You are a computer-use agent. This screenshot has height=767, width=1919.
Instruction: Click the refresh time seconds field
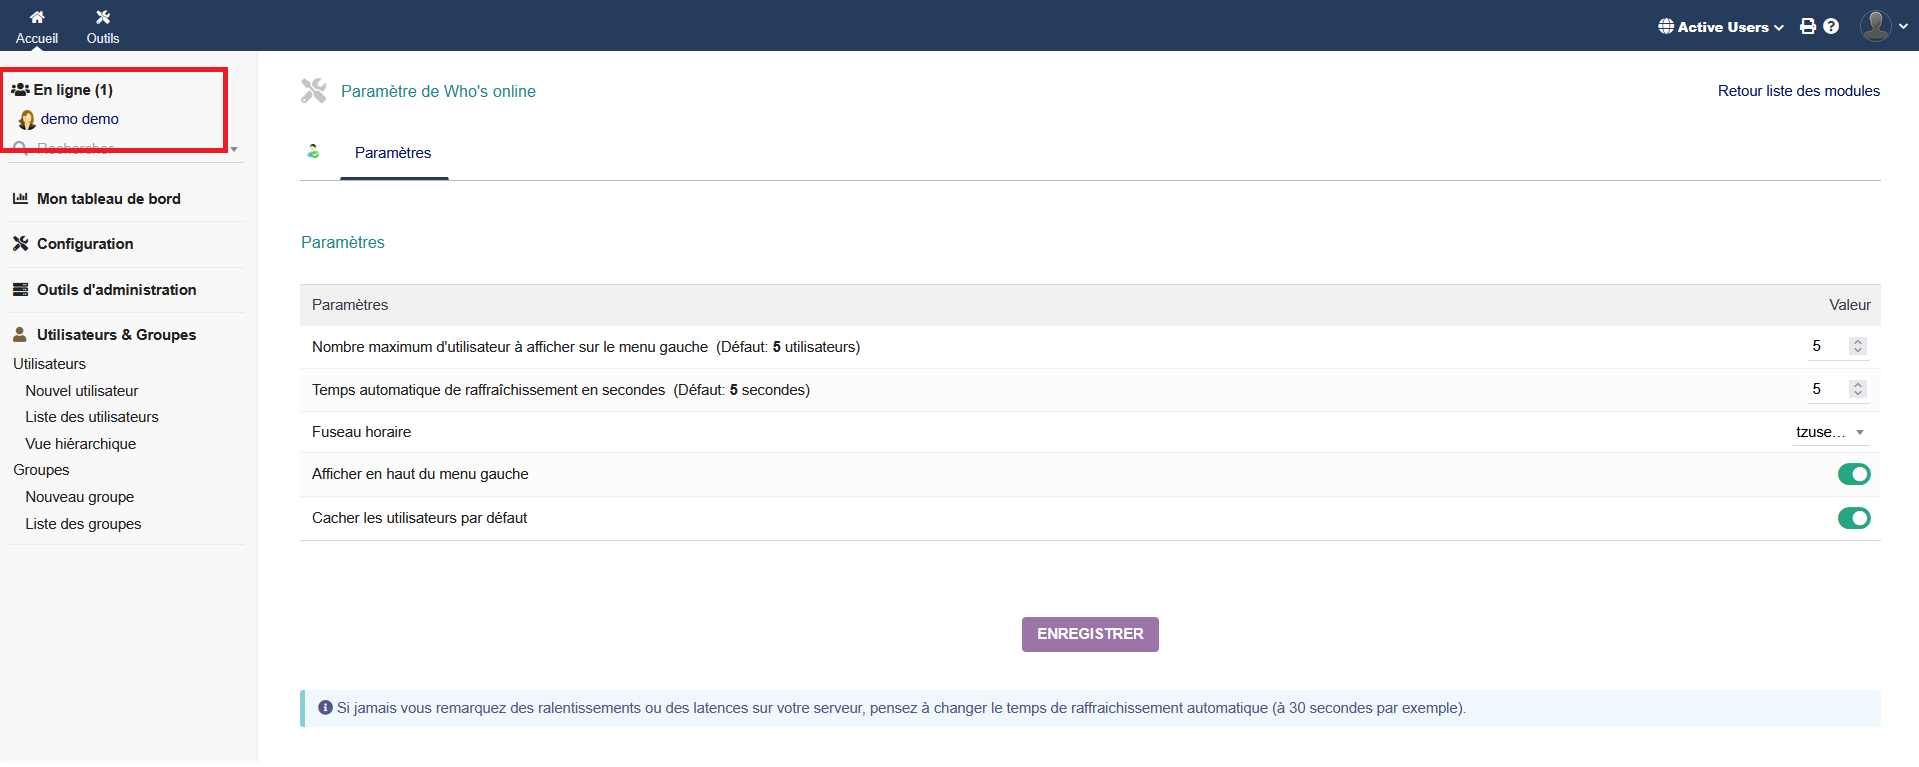(x=1826, y=389)
